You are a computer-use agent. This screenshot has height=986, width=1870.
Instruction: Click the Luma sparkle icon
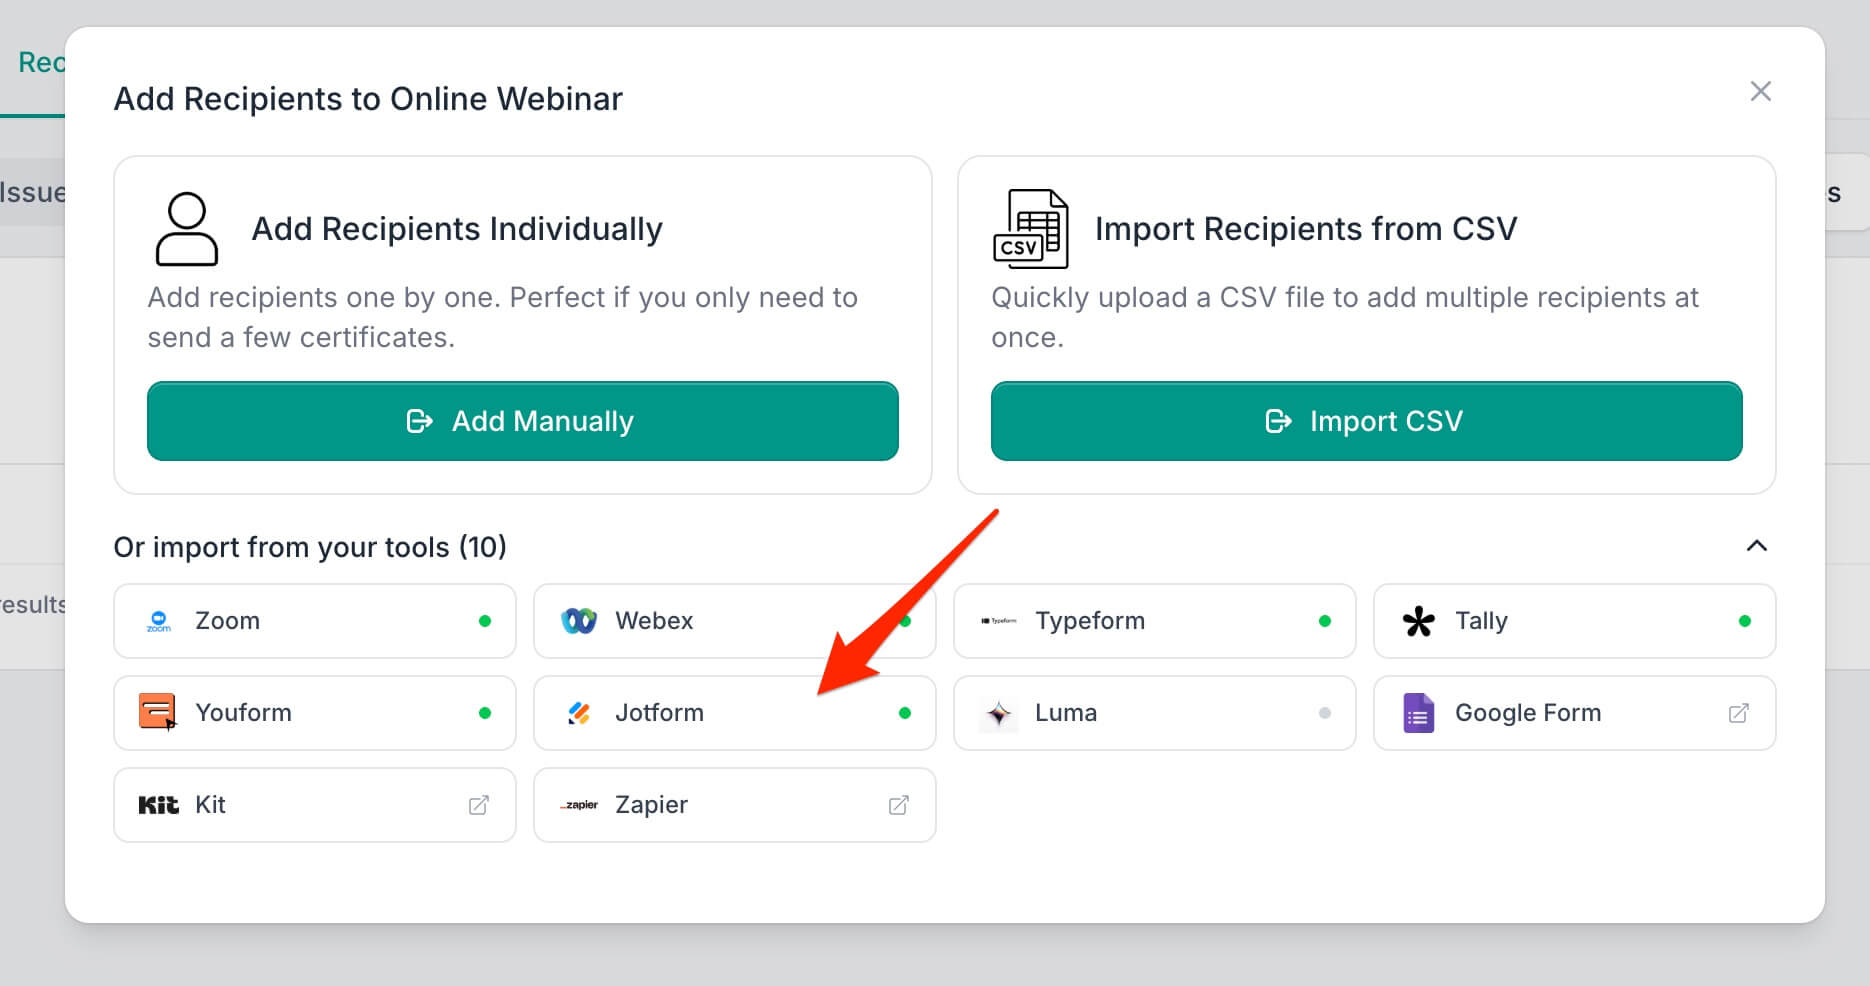point(998,713)
